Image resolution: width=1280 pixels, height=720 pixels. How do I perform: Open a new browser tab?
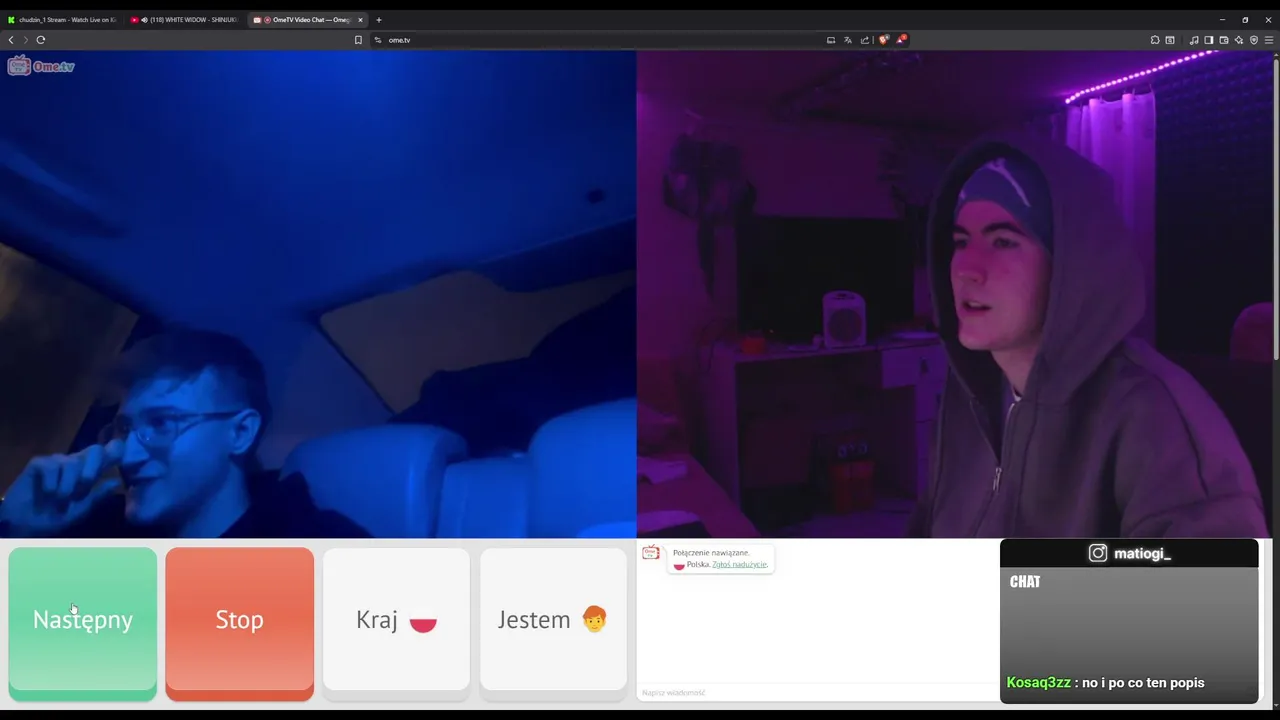pyautogui.click(x=378, y=20)
